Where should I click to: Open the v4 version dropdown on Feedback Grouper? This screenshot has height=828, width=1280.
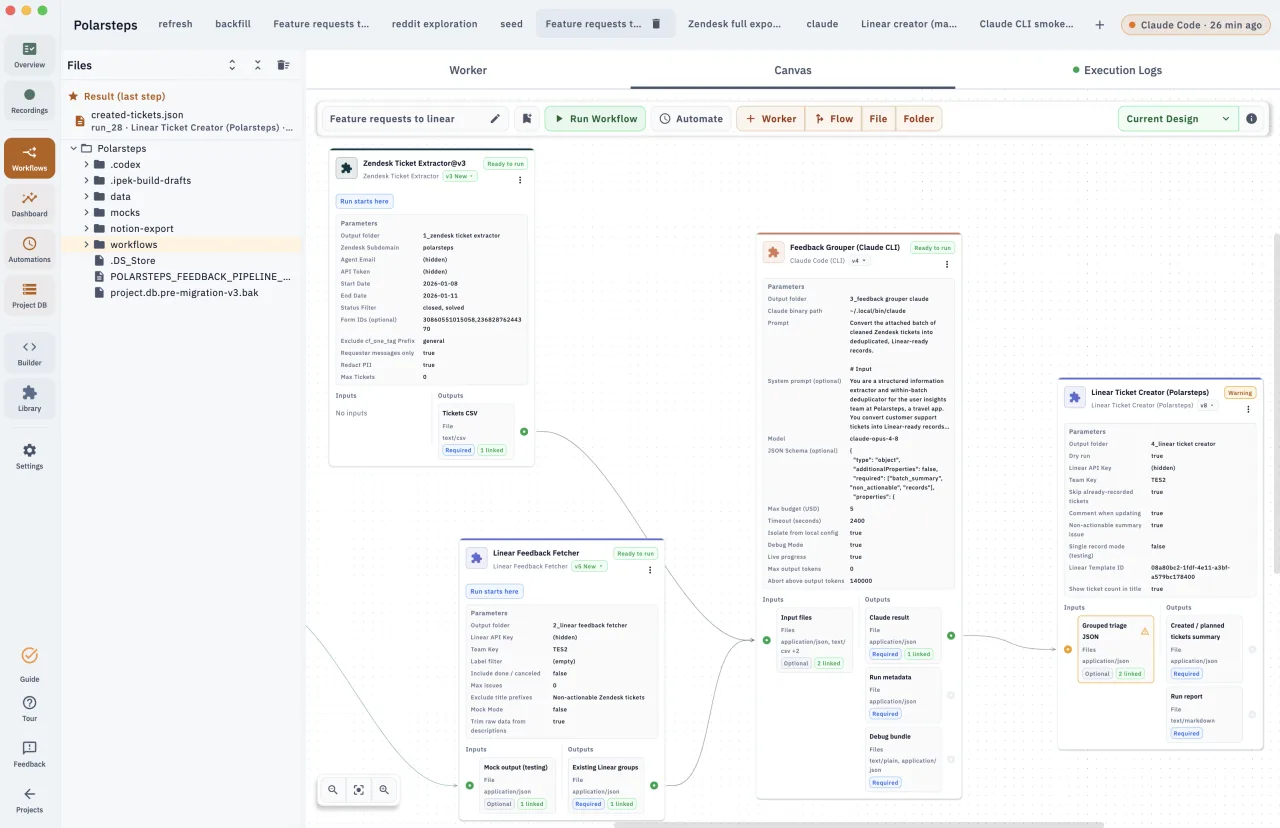coord(859,260)
